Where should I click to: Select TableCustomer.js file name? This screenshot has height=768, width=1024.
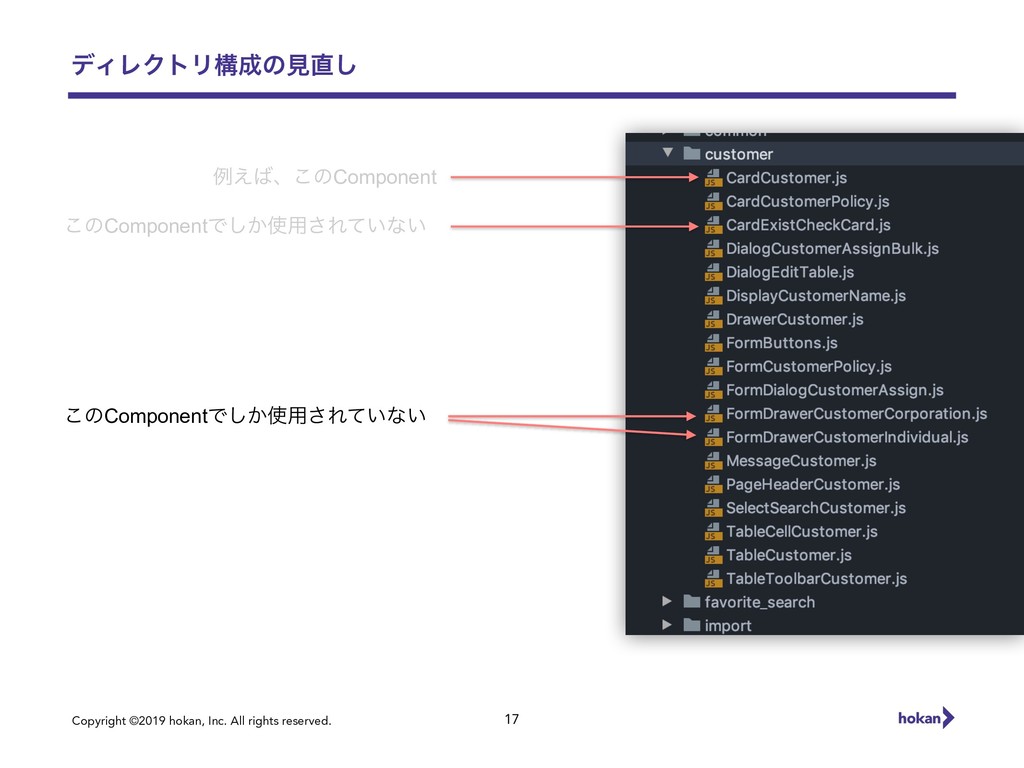coord(789,554)
